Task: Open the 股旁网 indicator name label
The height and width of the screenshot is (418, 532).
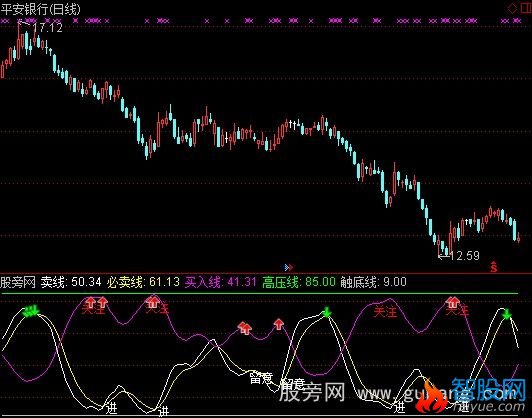Action: point(18,282)
